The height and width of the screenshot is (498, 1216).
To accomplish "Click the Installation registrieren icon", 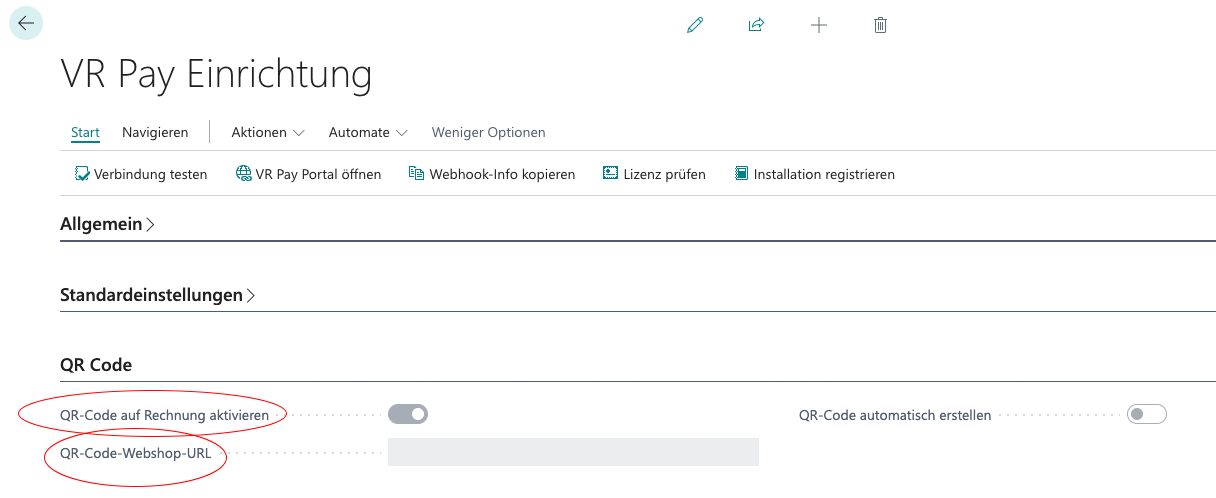I will point(741,174).
